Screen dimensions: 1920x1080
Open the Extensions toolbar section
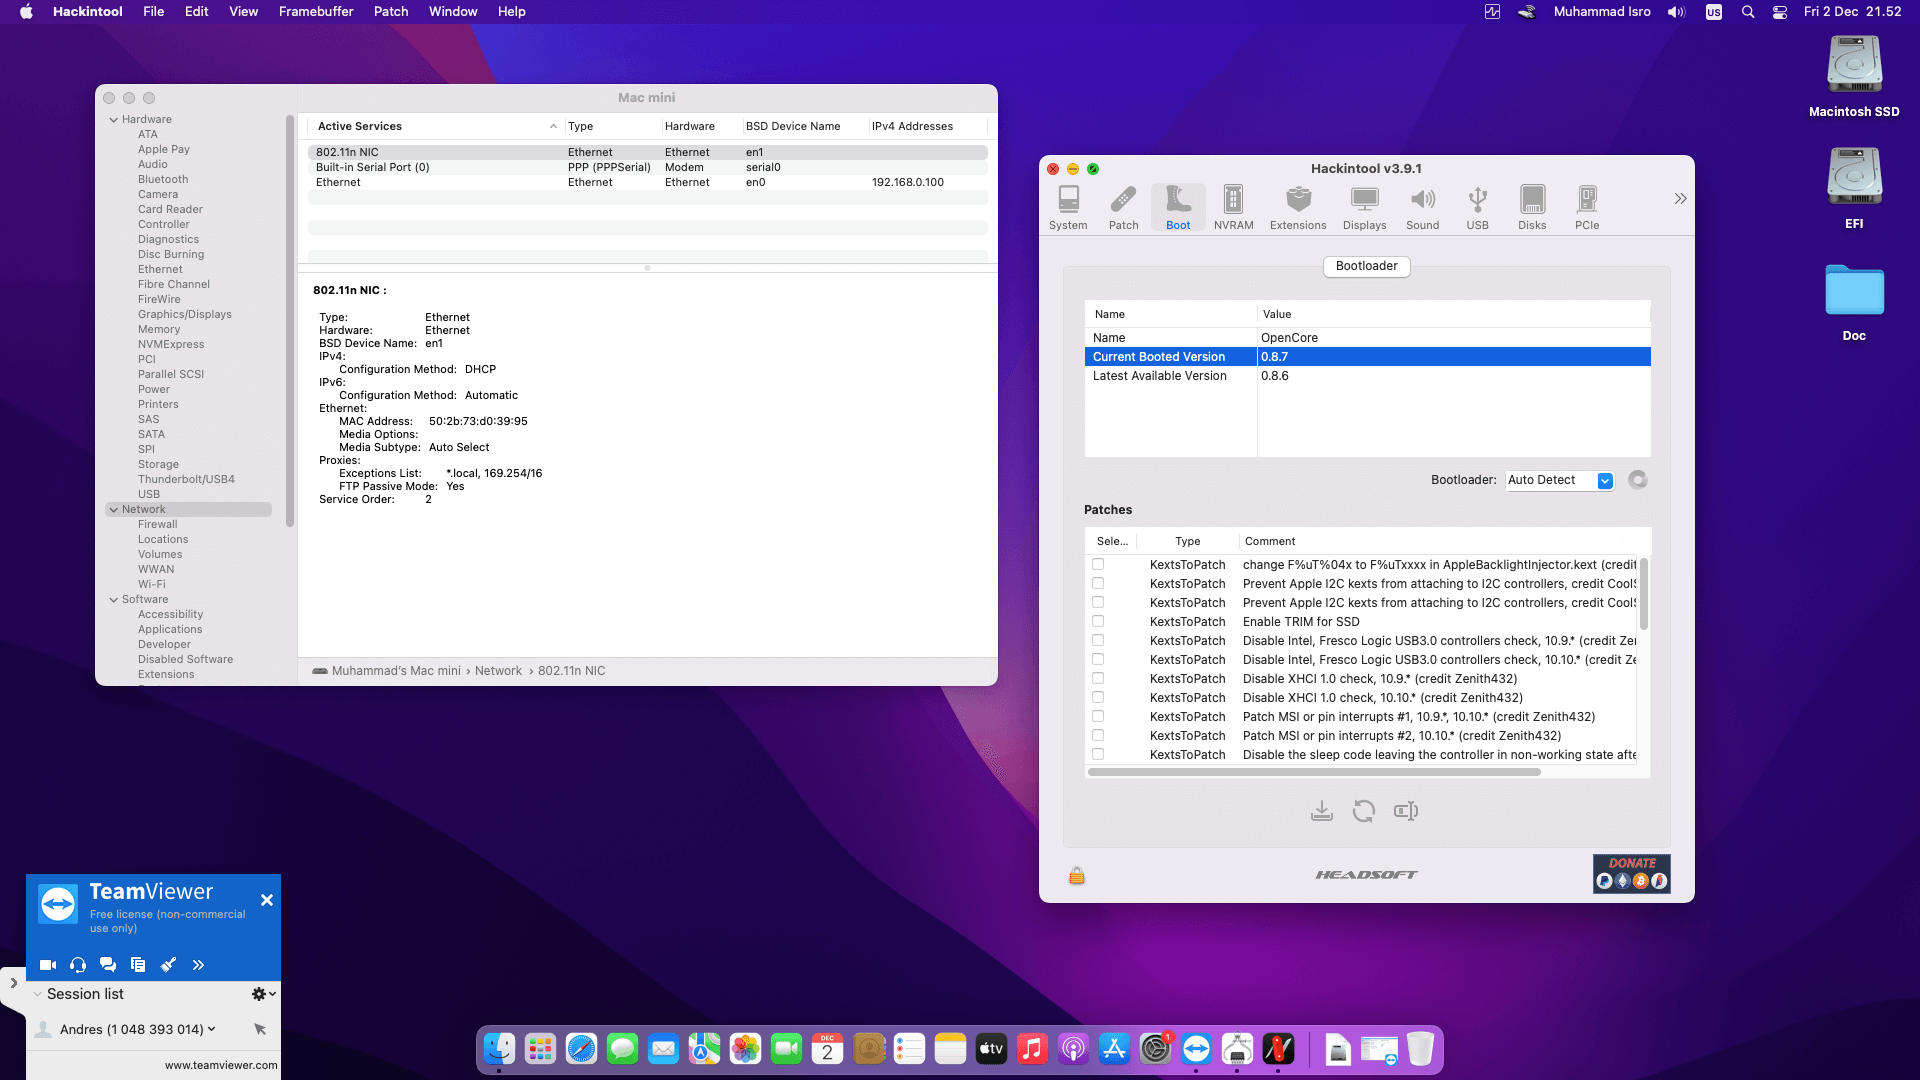click(x=1298, y=208)
